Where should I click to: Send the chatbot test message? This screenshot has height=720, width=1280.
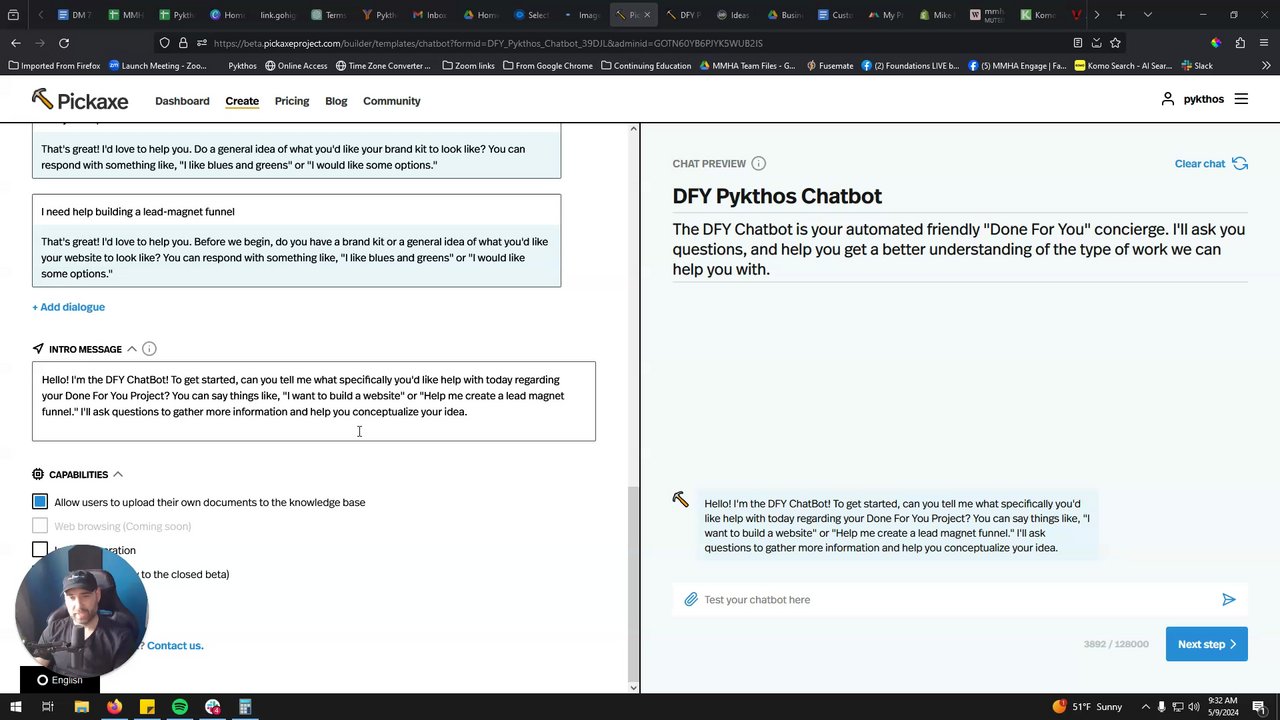tap(1229, 599)
